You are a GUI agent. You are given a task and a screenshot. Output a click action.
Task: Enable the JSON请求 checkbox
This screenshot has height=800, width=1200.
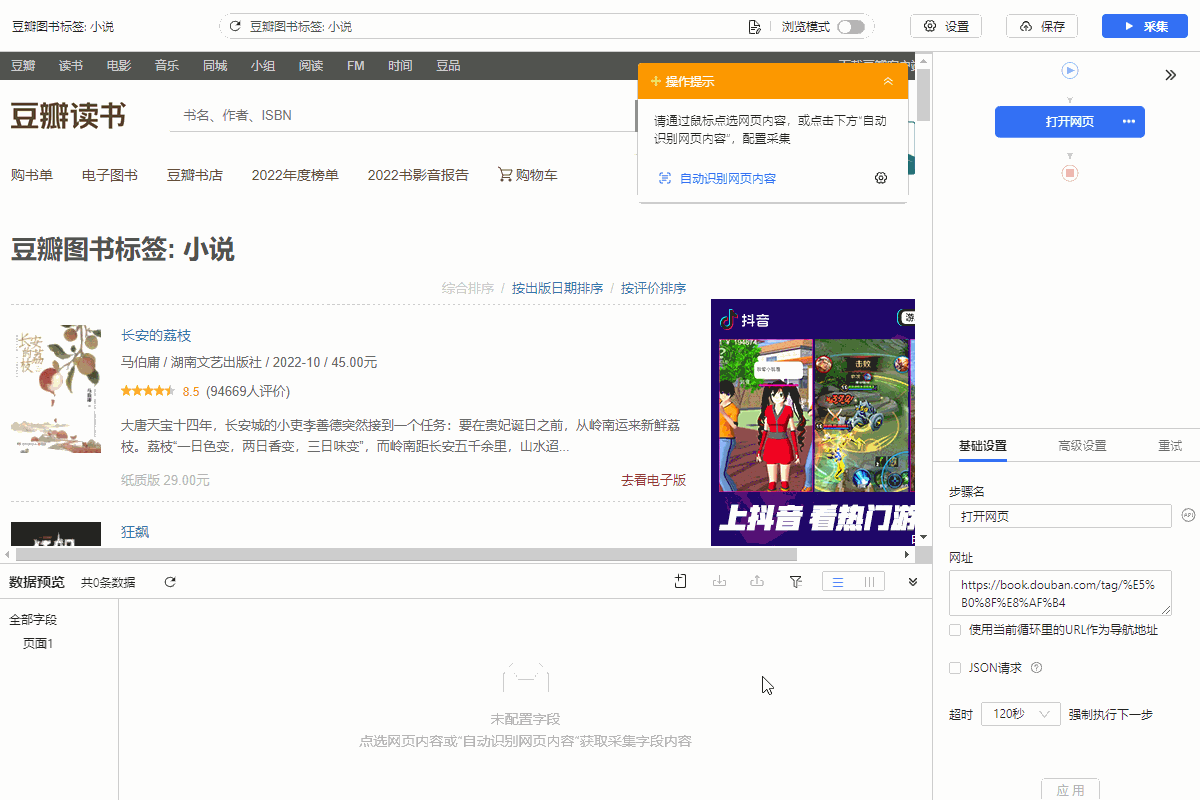coord(955,668)
